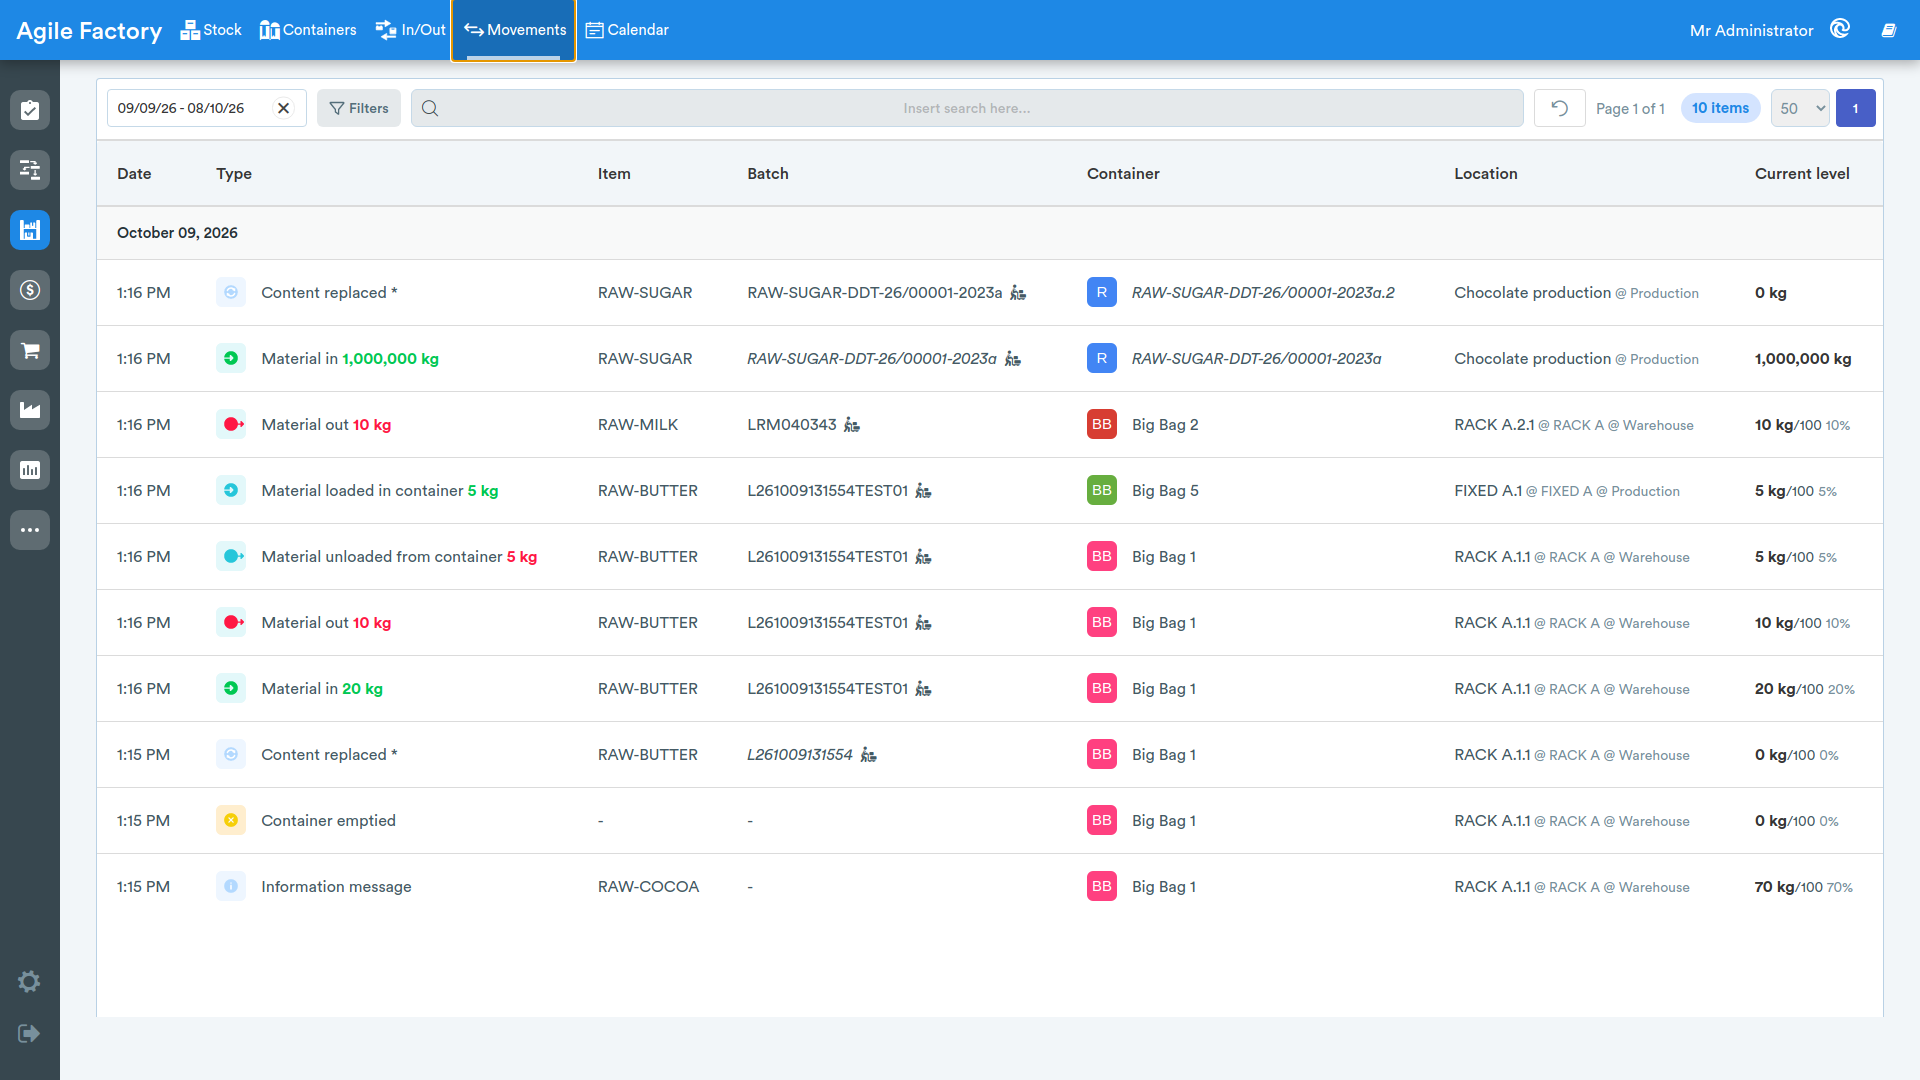
Task: Click the Material in 1,000,000 kg green icon
Action: [x=231, y=358]
